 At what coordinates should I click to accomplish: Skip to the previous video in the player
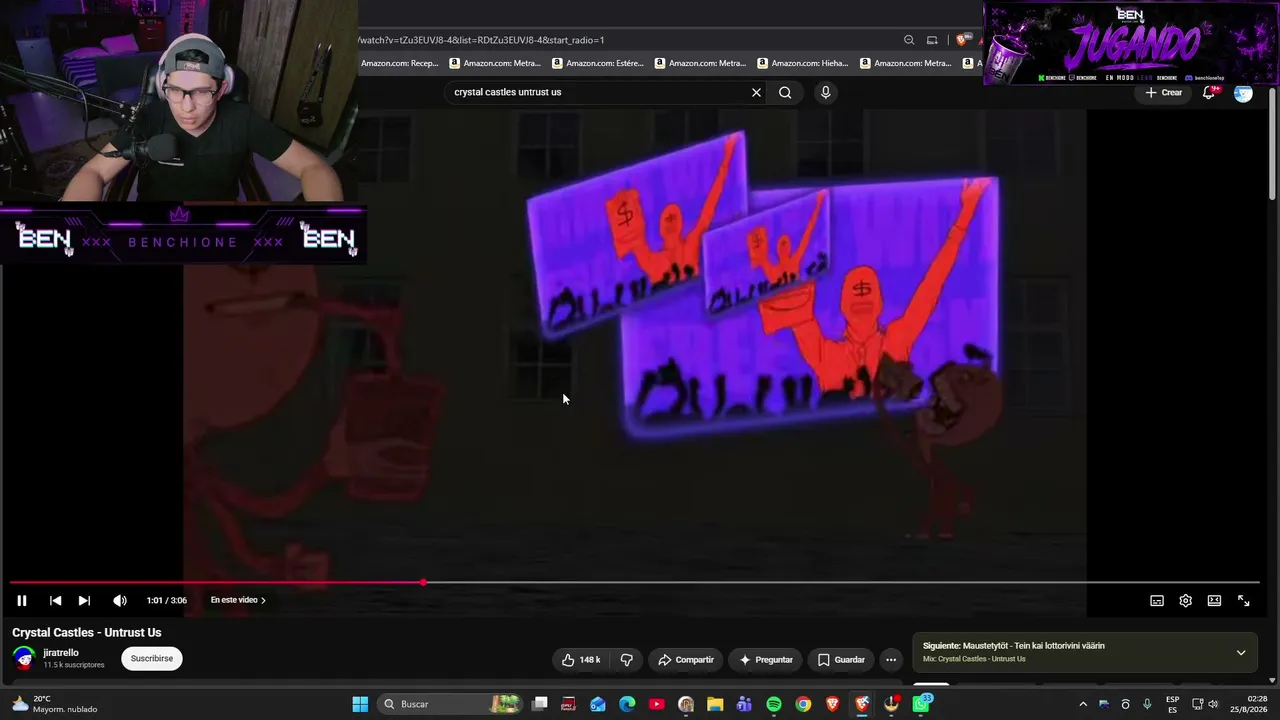(x=55, y=600)
